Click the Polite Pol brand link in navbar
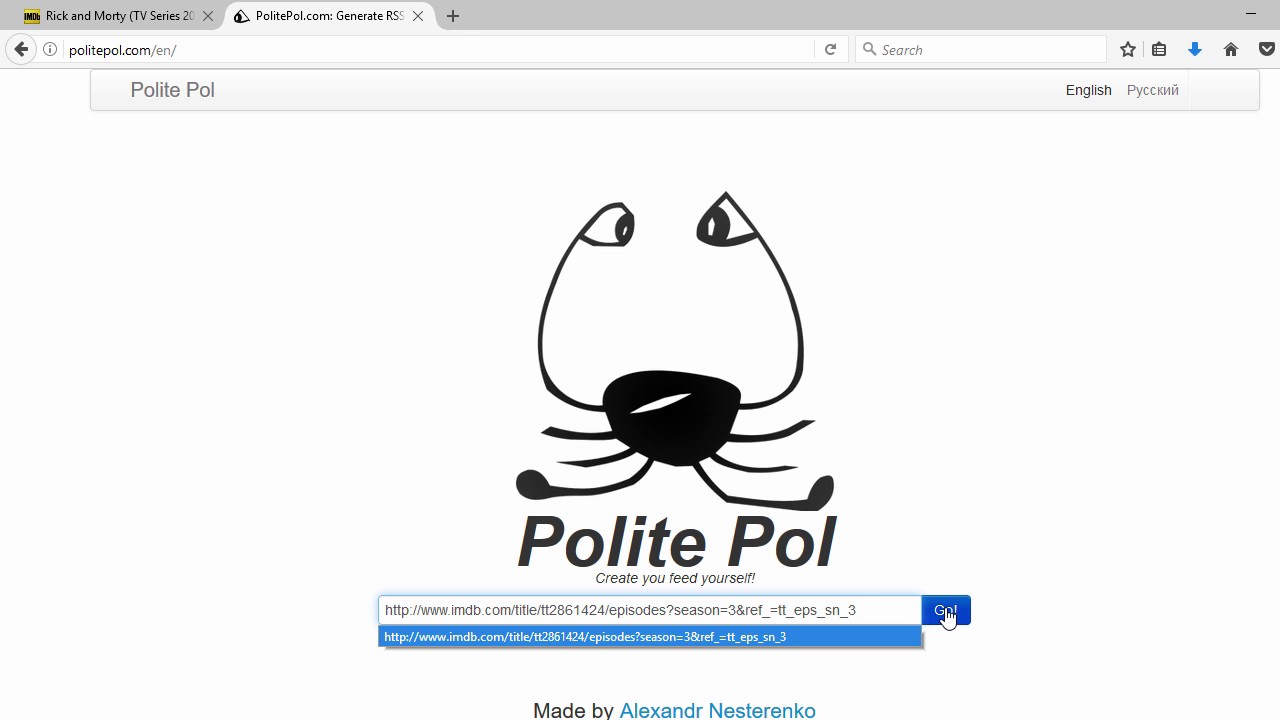Image resolution: width=1280 pixels, height=720 pixels. pos(172,90)
